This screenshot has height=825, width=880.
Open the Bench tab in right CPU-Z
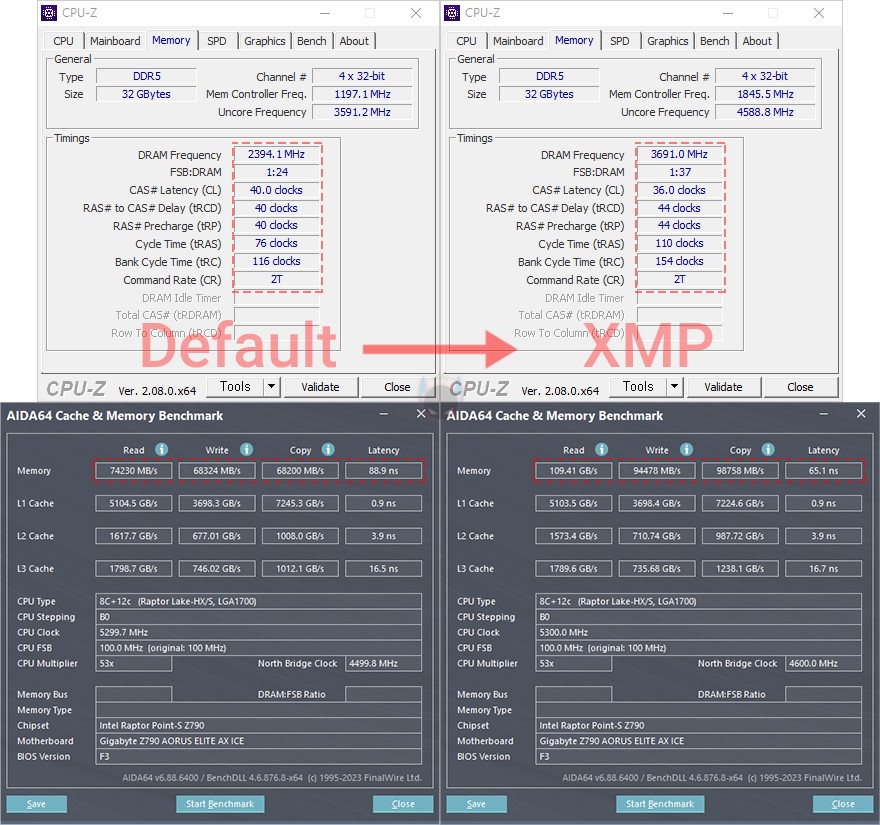[x=714, y=41]
